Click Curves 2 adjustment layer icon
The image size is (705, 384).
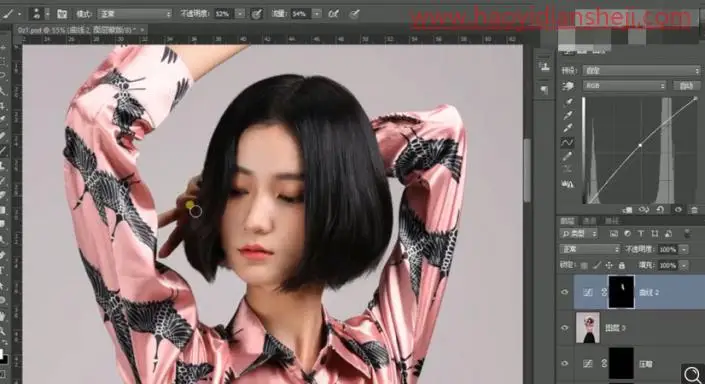(588, 292)
